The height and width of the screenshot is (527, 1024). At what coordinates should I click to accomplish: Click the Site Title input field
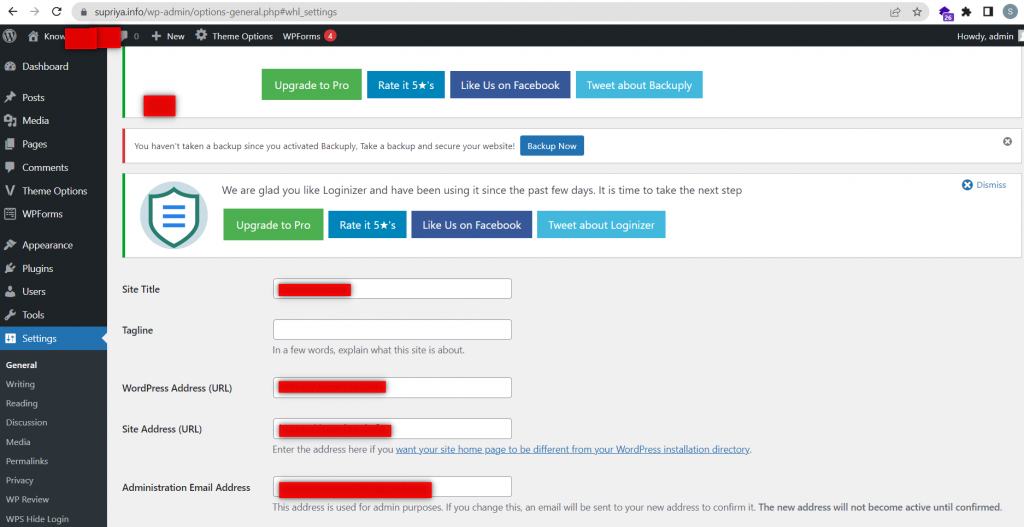click(392, 289)
